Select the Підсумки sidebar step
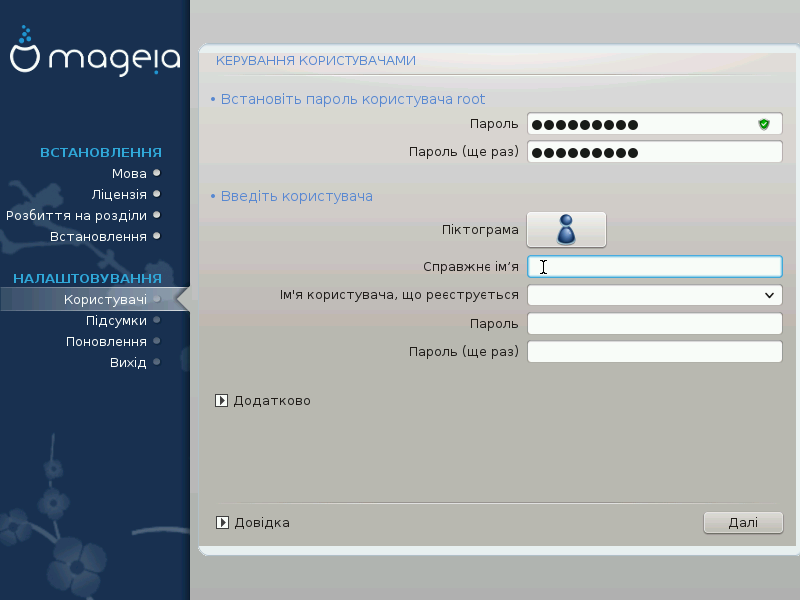 point(116,321)
